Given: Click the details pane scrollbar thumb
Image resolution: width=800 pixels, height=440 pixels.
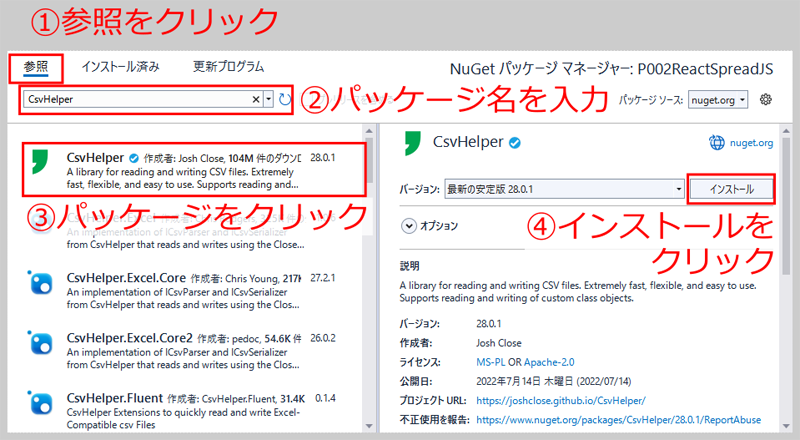Looking at the screenshot, I should point(786,207).
